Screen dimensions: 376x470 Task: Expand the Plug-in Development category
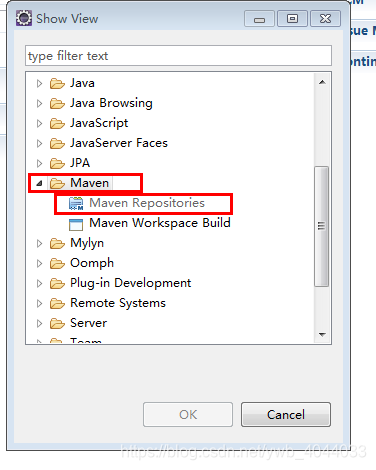tap(39, 284)
